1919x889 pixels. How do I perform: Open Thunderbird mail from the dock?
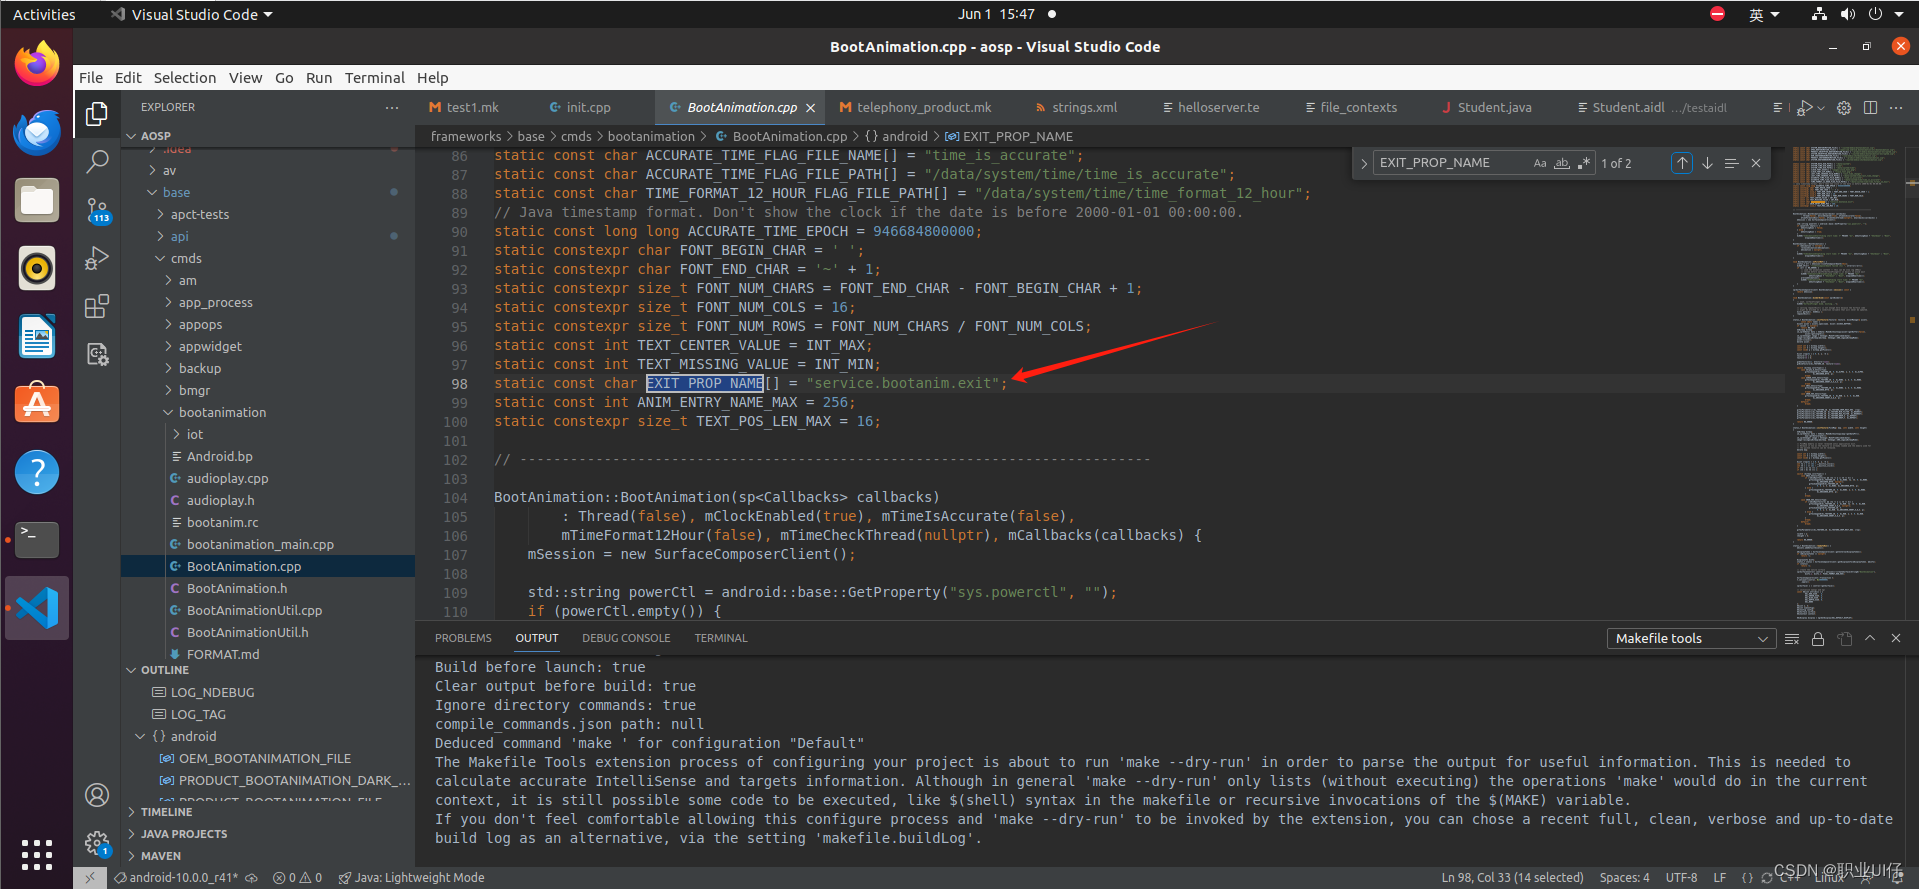37,132
